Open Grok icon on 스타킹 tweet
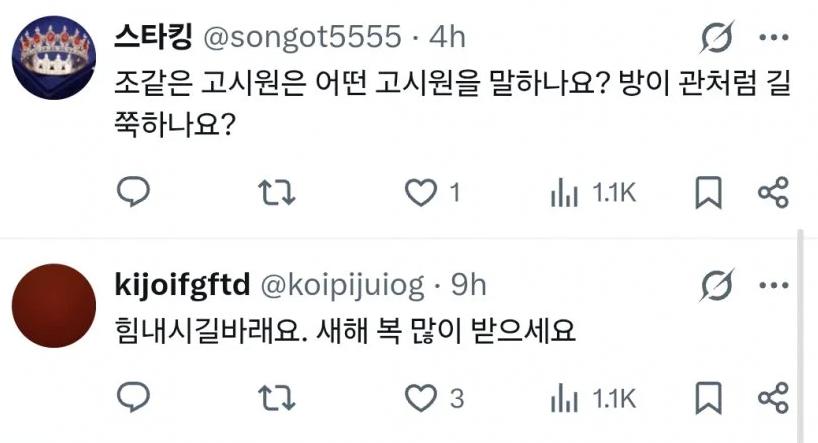The height and width of the screenshot is (443, 818). pos(718,39)
